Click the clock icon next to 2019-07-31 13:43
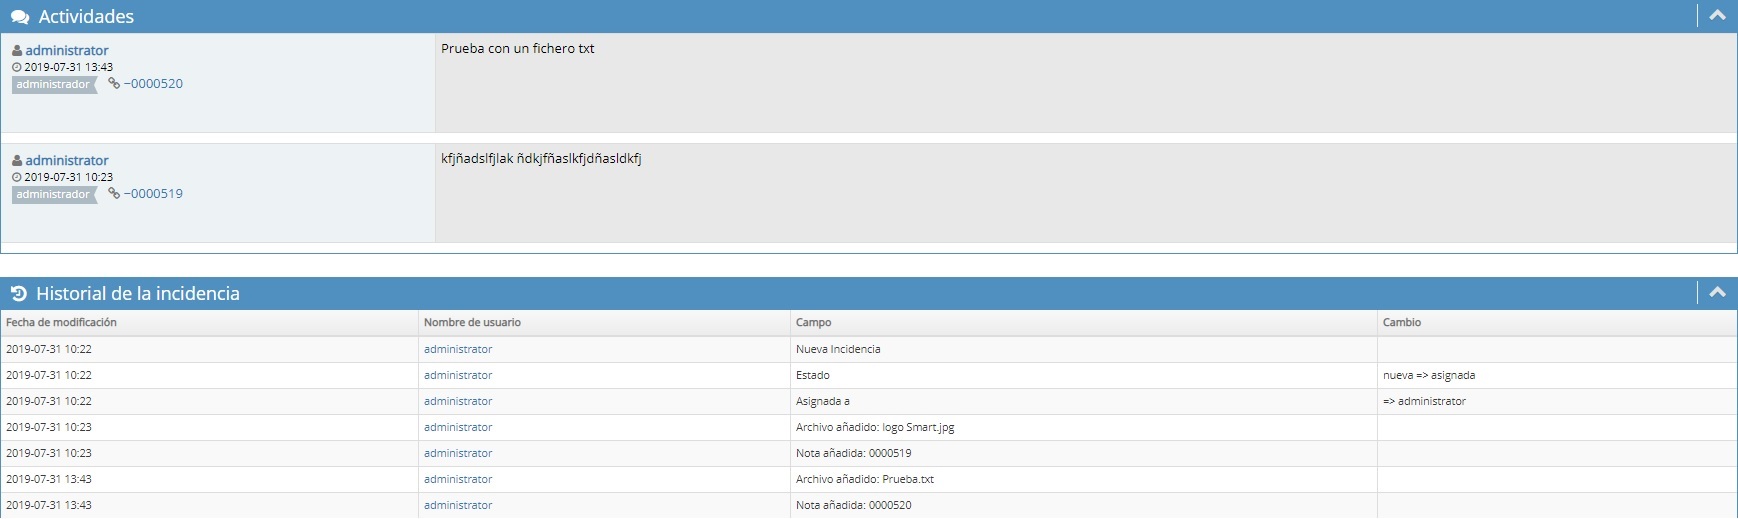The width and height of the screenshot is (1738, 519). click(x=16, y=67)
